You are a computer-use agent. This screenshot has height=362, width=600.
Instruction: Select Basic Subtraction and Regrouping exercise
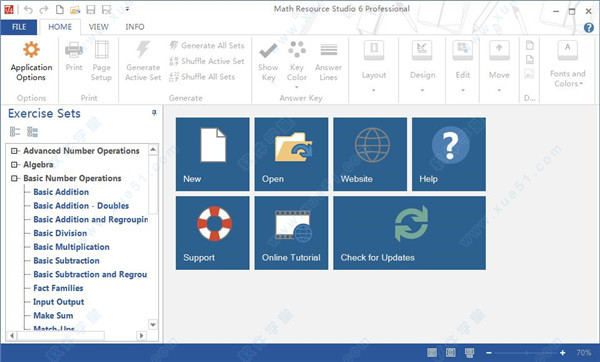click(90, 275)
